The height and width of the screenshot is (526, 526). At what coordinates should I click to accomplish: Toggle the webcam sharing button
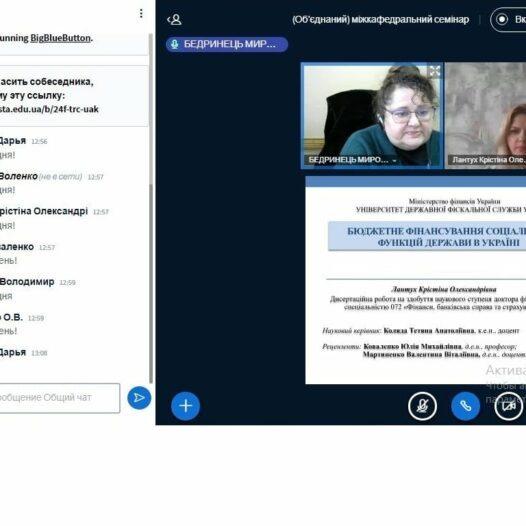click(509, 406)
